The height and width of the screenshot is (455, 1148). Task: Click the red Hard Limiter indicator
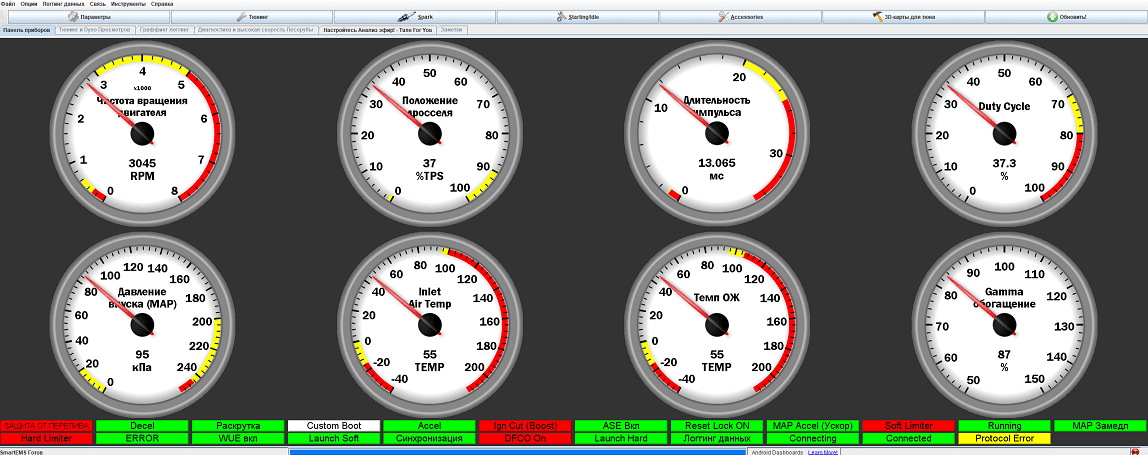47,438
